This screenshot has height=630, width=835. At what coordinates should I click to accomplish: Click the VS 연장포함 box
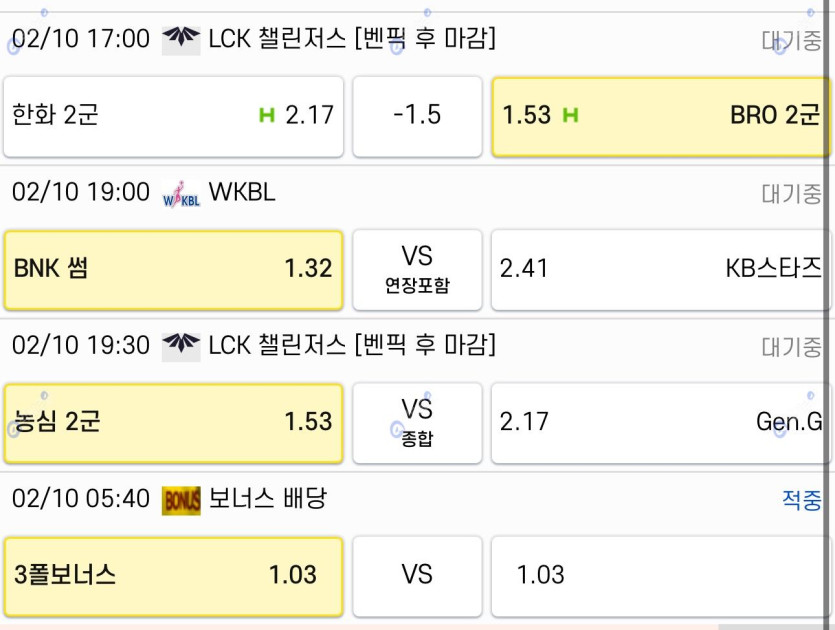pos(417,269)
